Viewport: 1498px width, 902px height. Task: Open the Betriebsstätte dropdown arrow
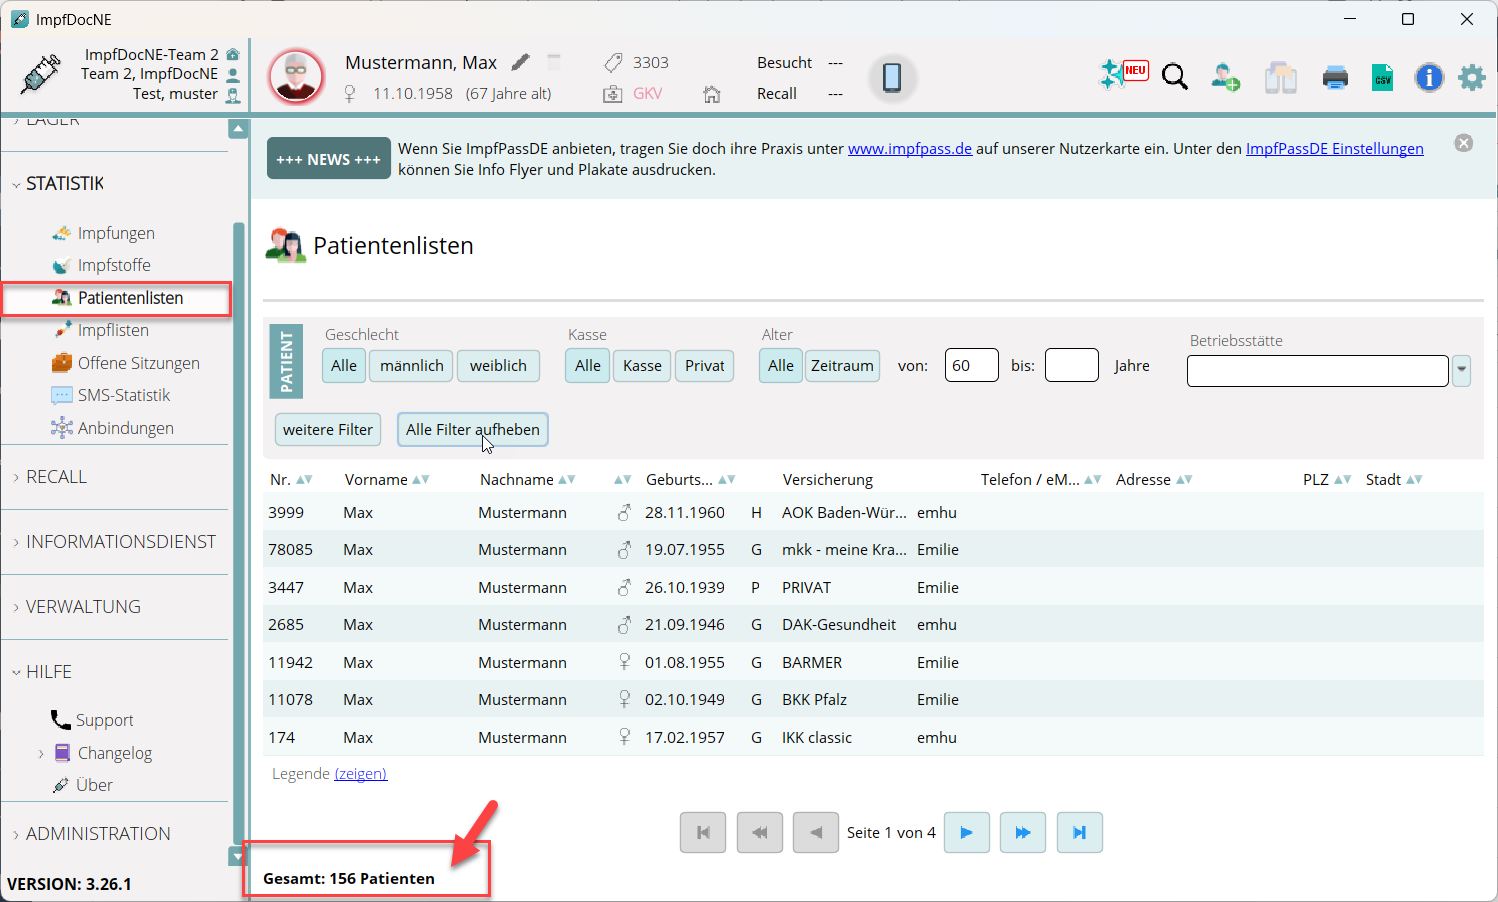pyautogui.click(x=1461, y=370)
